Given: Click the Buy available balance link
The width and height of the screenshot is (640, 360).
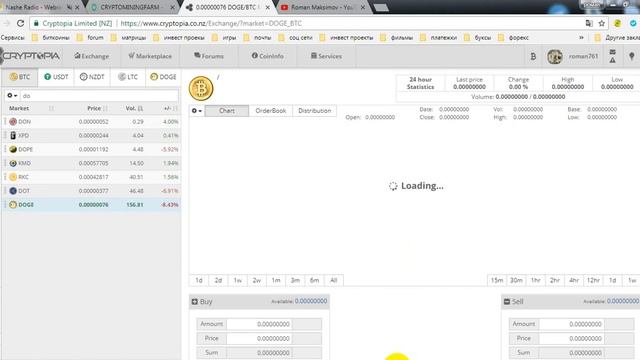Looking at the screenshot, I should click(311, 301).
